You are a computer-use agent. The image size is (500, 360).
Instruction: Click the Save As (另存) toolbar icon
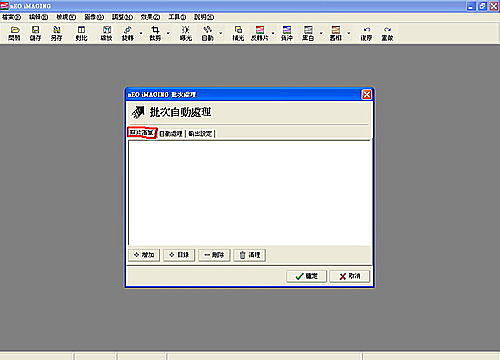(57, 33)
